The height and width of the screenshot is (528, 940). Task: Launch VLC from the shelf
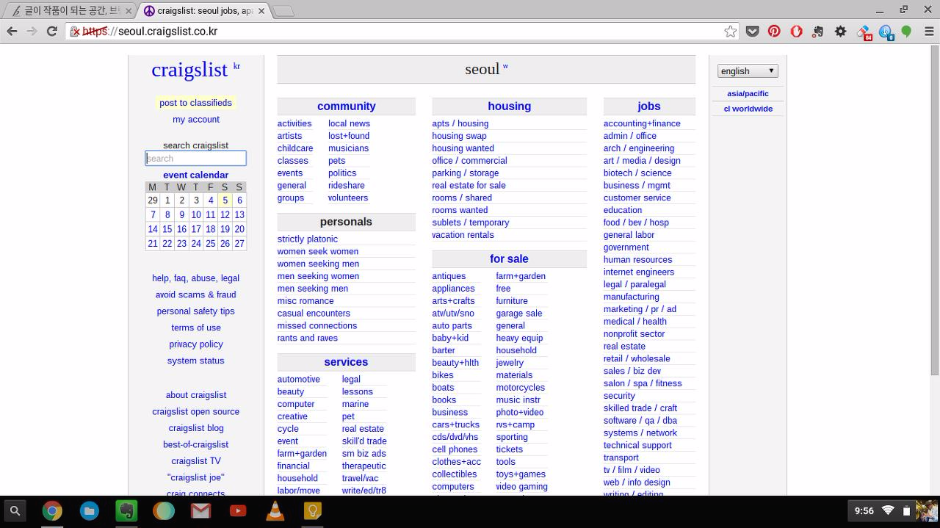pyautogui.click(x=275, y=511)
